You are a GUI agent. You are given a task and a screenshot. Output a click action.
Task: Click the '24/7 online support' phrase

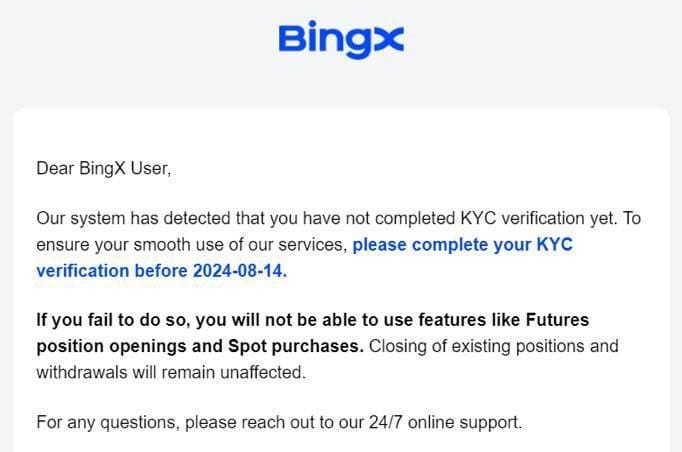click(x=445, y=422)
